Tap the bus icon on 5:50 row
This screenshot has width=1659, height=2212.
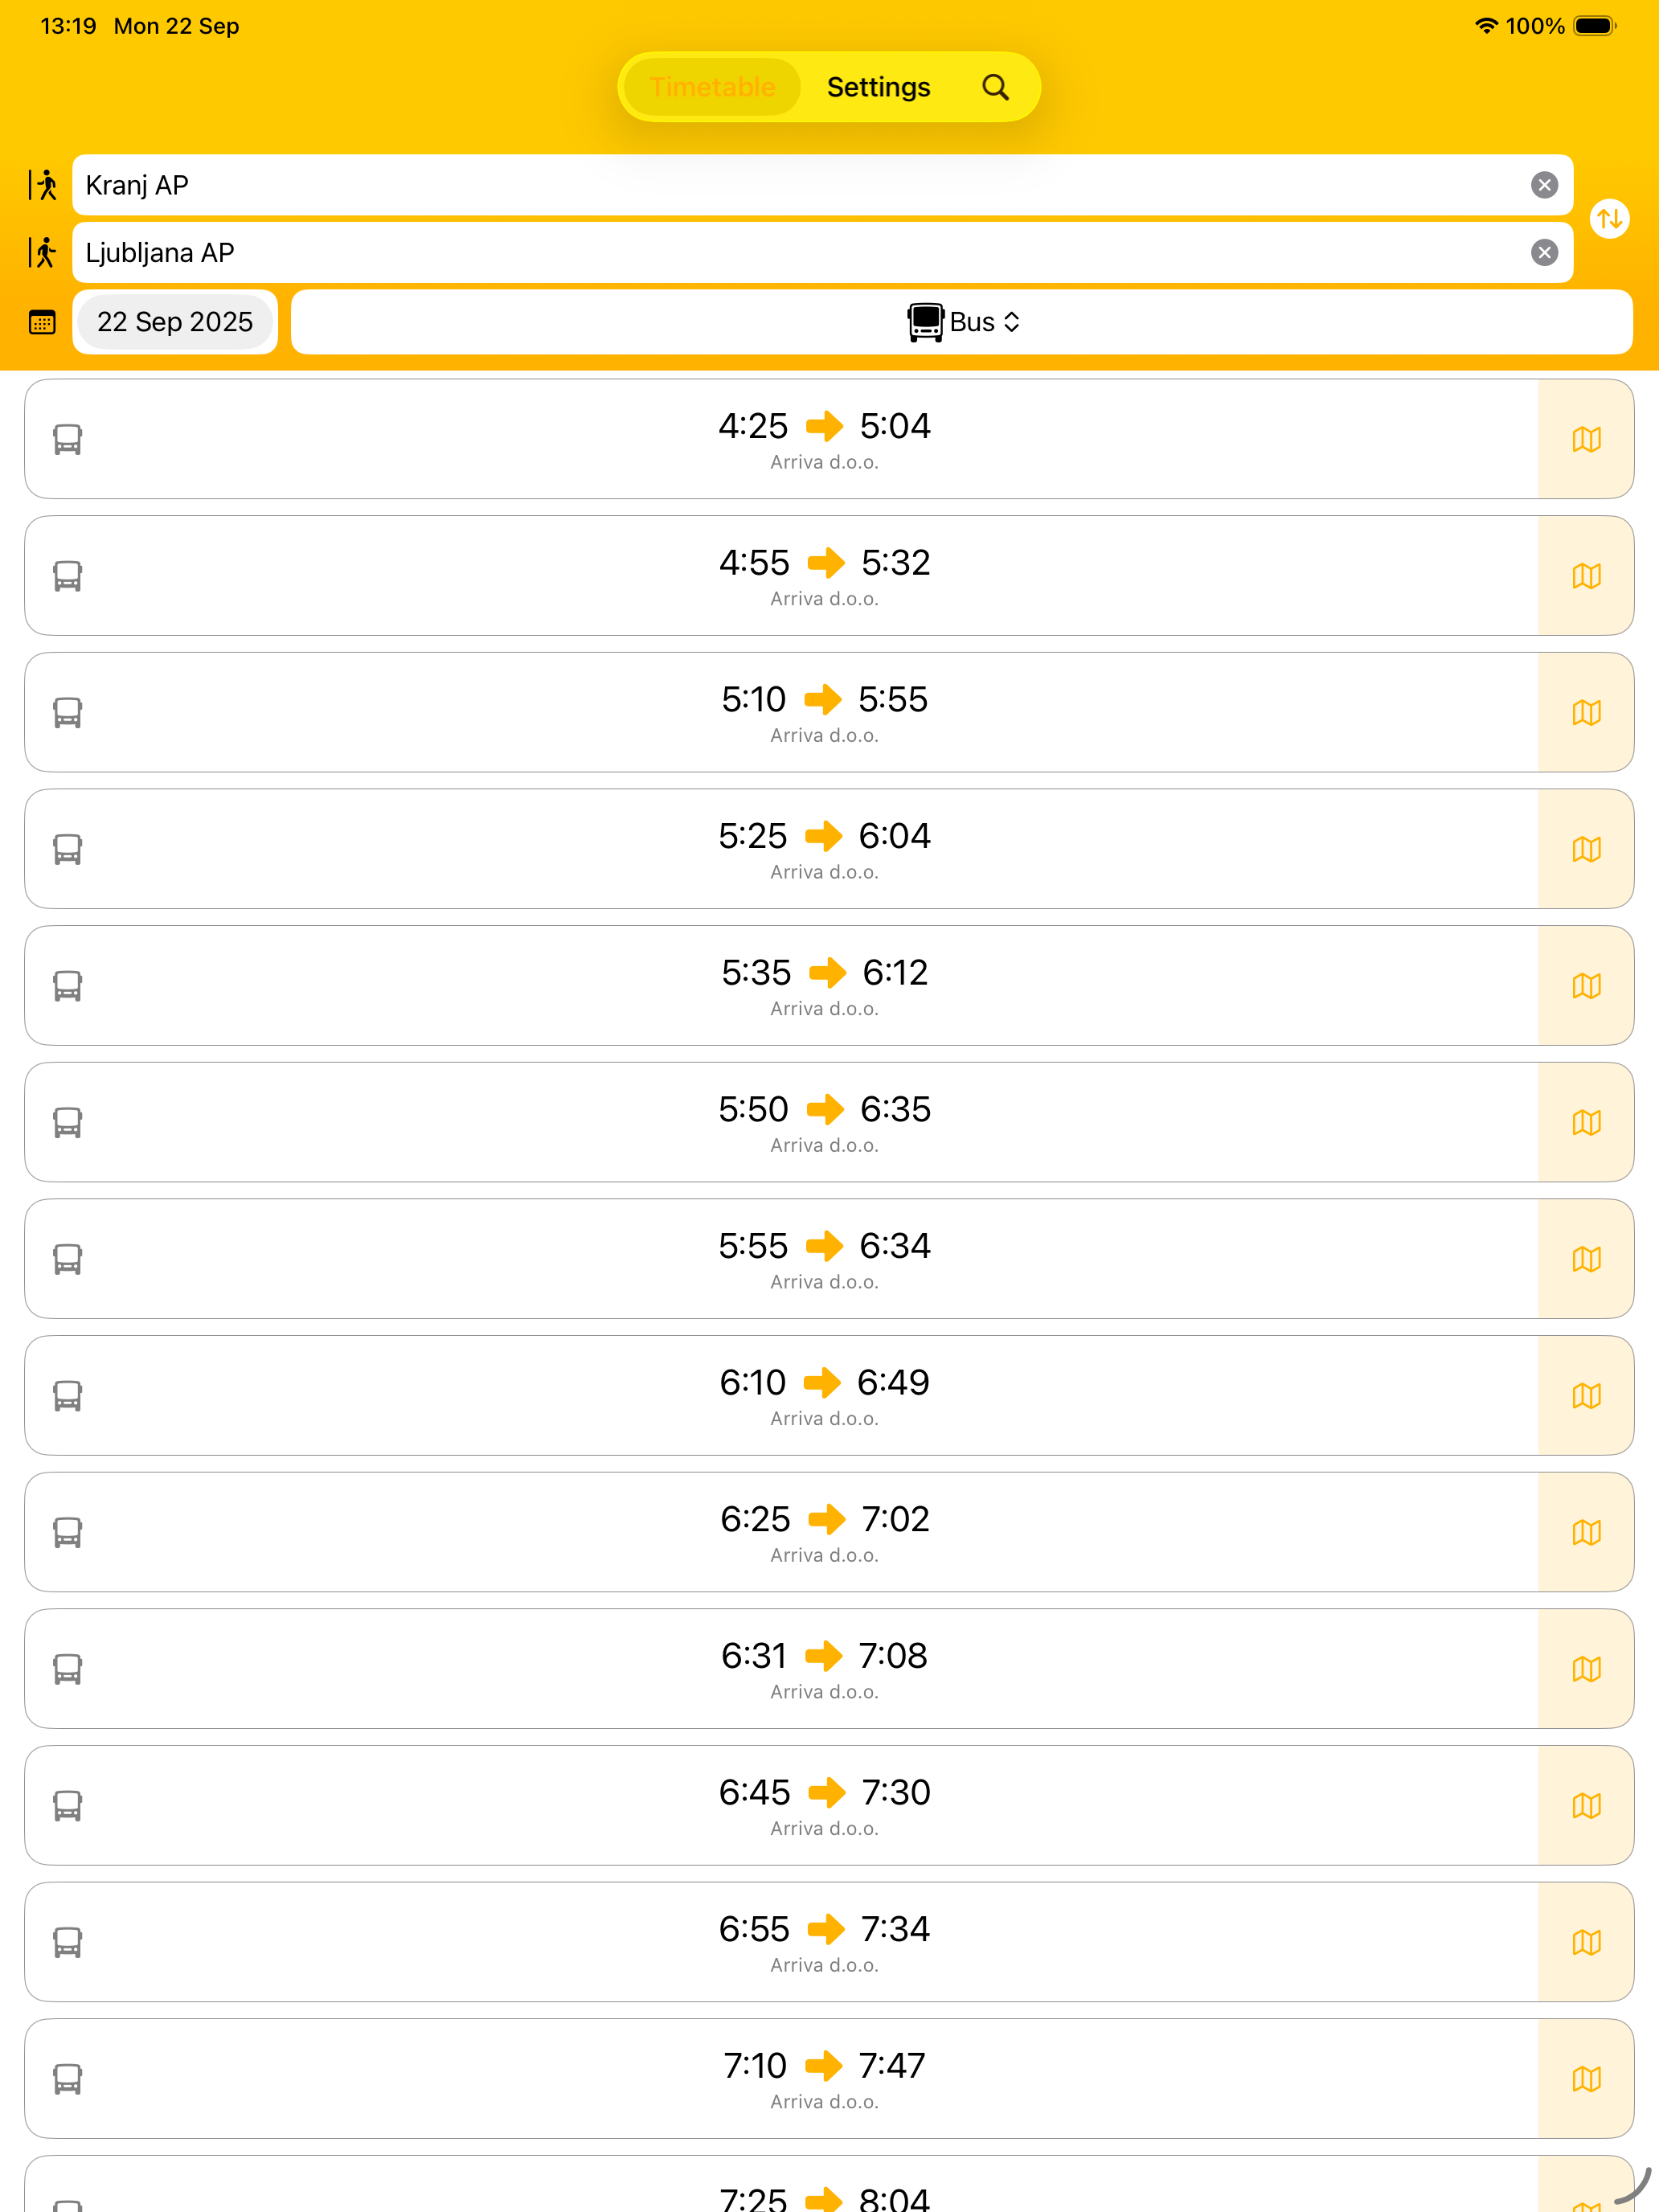67,1123
